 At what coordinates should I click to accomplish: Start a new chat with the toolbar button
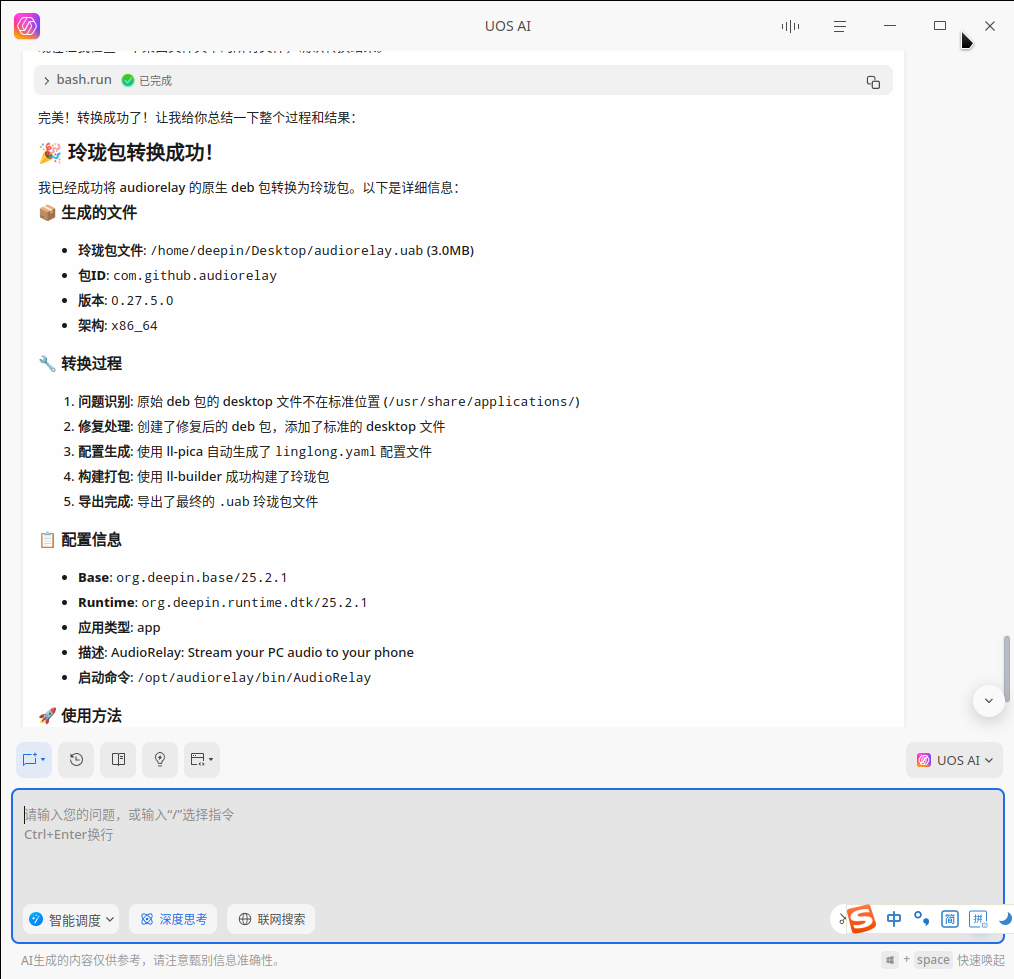point(34,760)
